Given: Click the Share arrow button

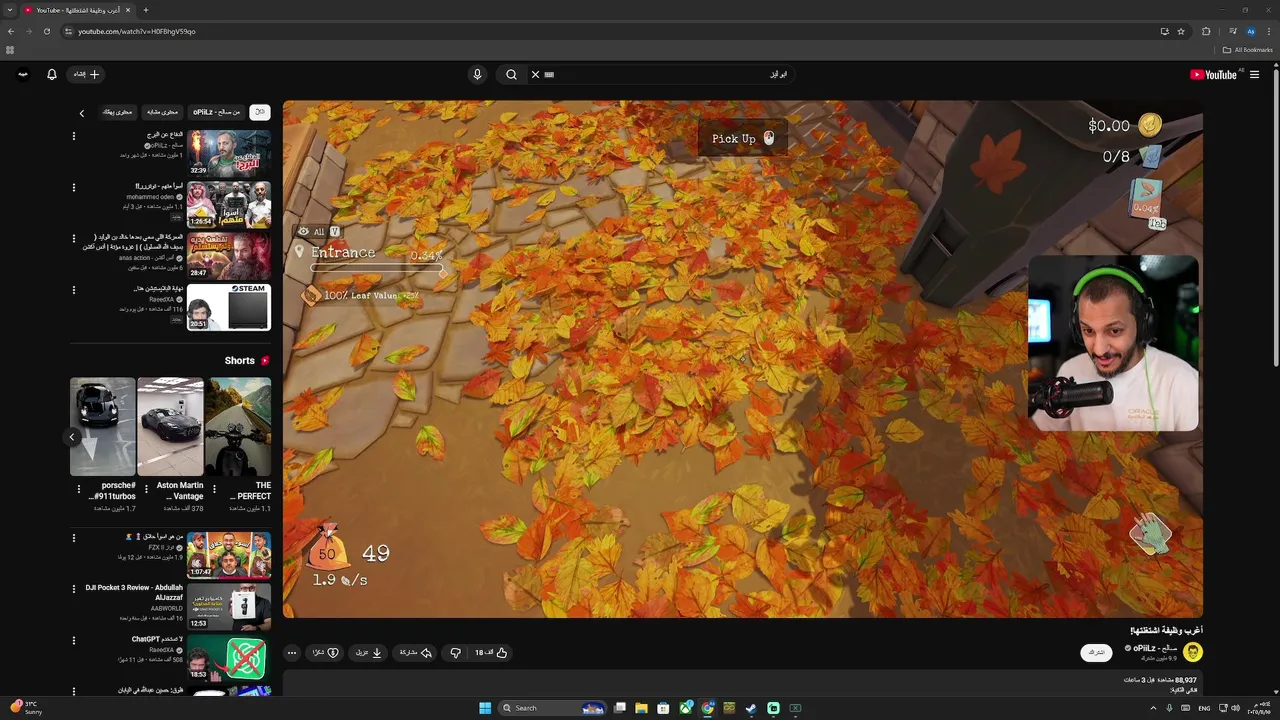Looking at the screenshot, I should 415,653.
